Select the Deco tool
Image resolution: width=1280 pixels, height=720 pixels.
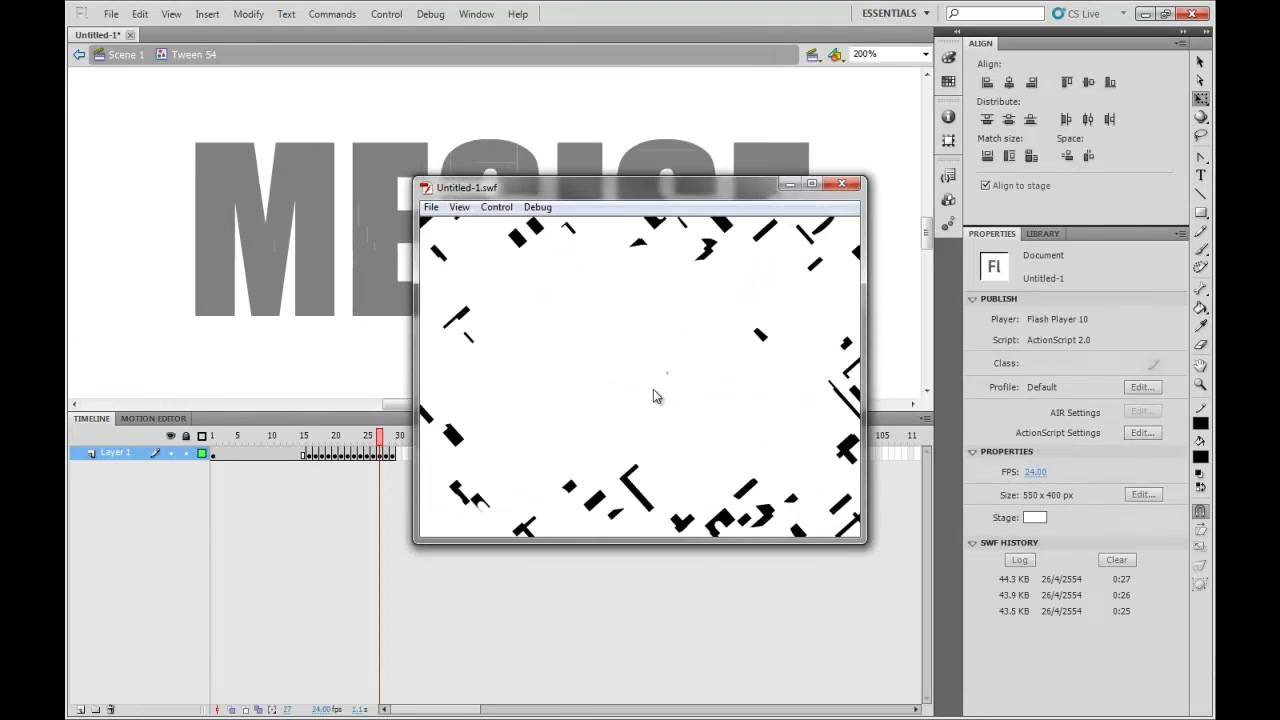point(1200,268)
